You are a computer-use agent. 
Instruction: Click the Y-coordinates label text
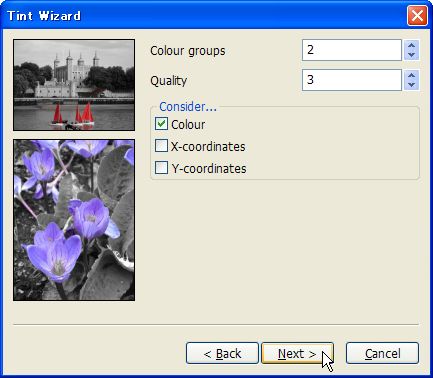click(x=209, y=168)
